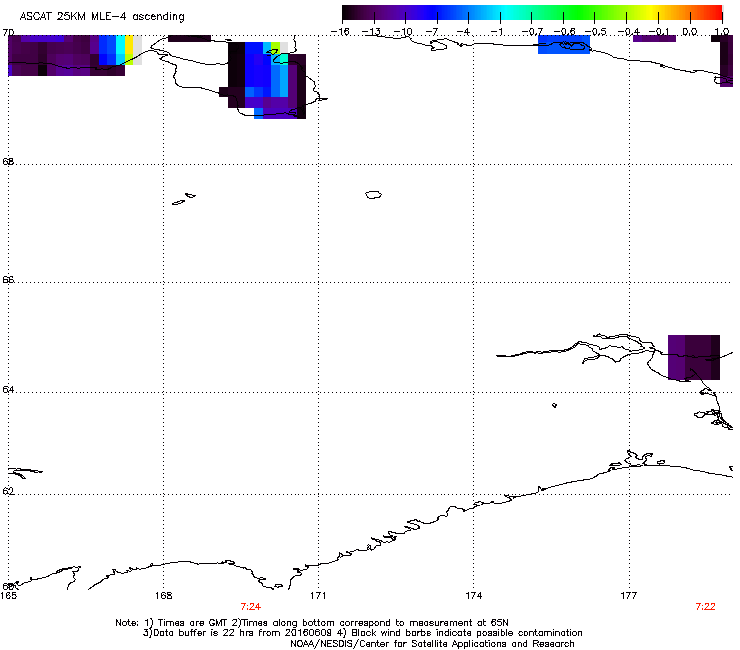Select the "-4" color scale label

click(465, 32)
